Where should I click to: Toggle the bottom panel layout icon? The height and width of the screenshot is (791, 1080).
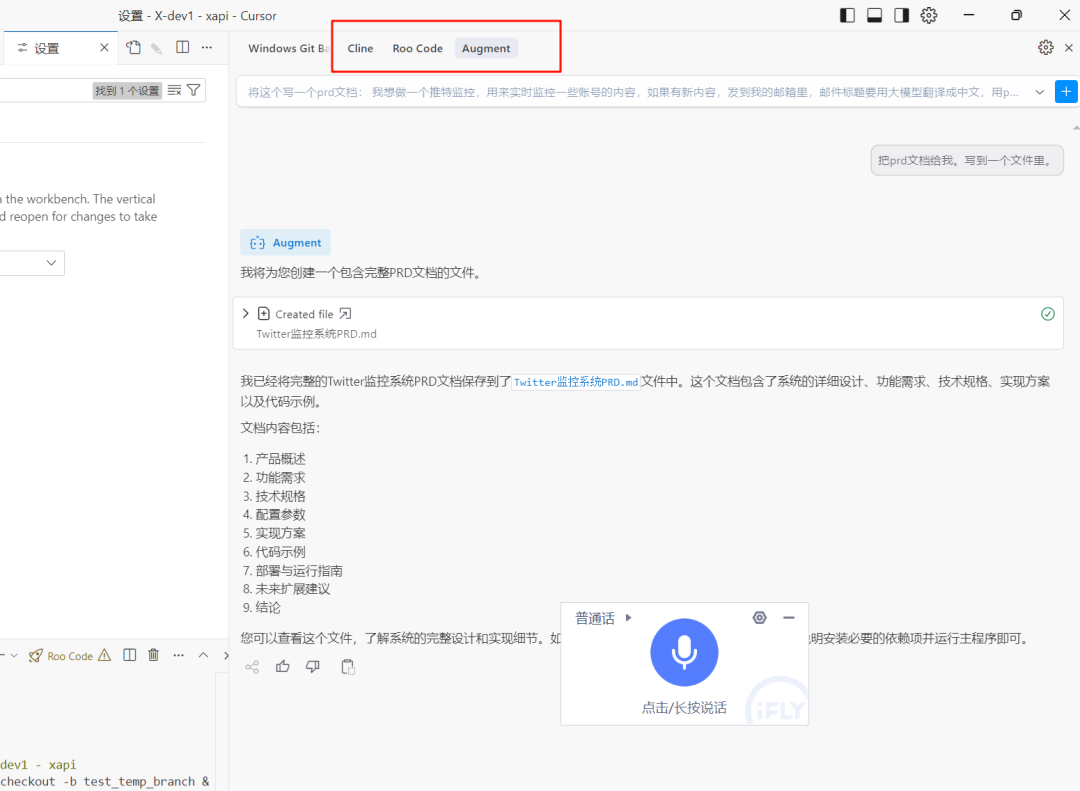click(874, 15)
